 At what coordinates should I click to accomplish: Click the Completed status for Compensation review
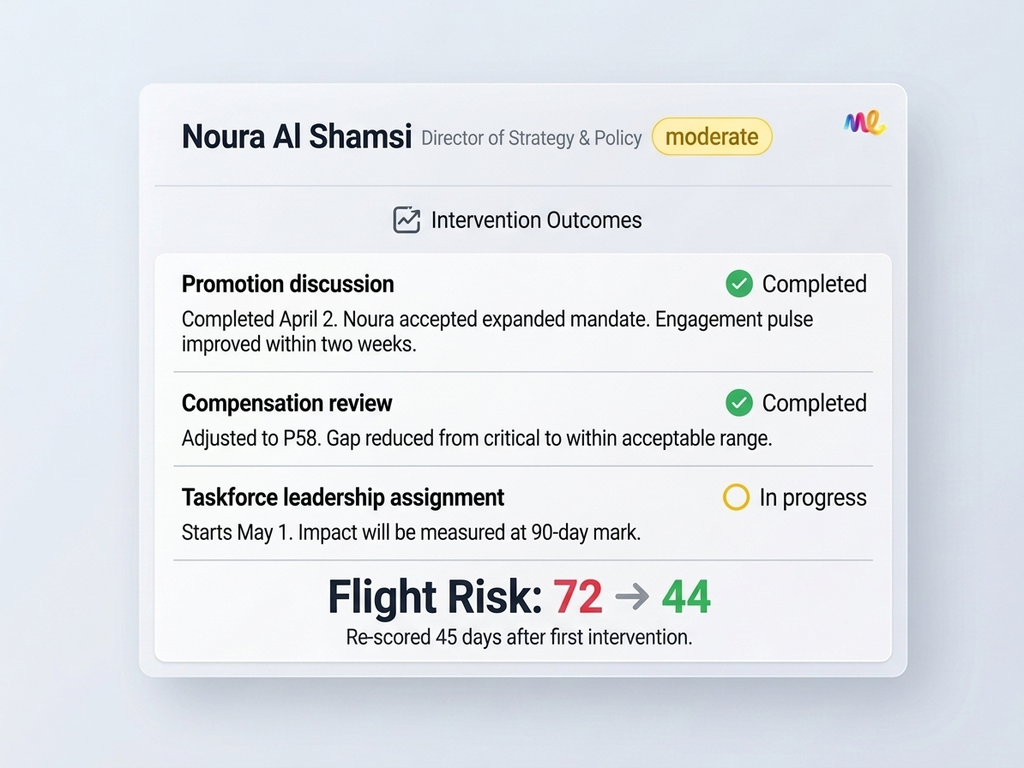click(814, 403)
